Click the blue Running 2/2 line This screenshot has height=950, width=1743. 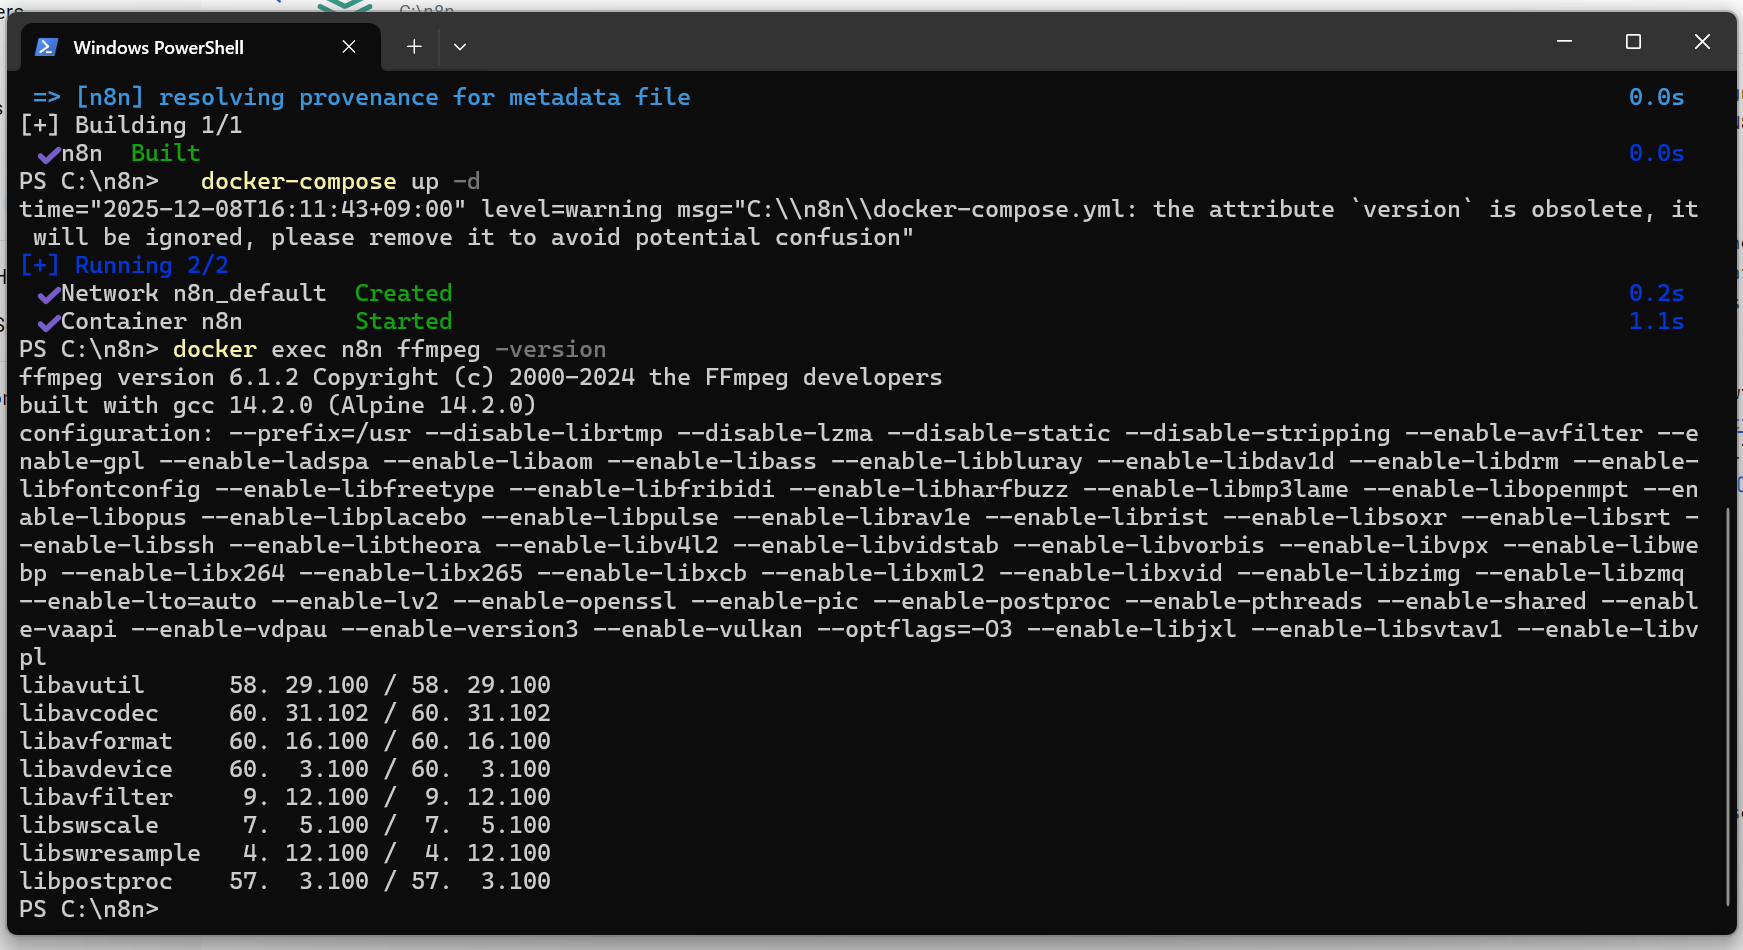125,265
